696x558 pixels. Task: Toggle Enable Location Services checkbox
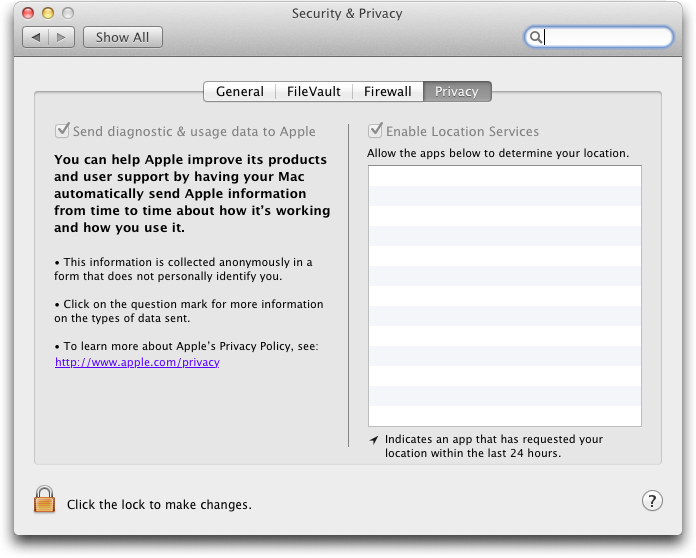375,131
